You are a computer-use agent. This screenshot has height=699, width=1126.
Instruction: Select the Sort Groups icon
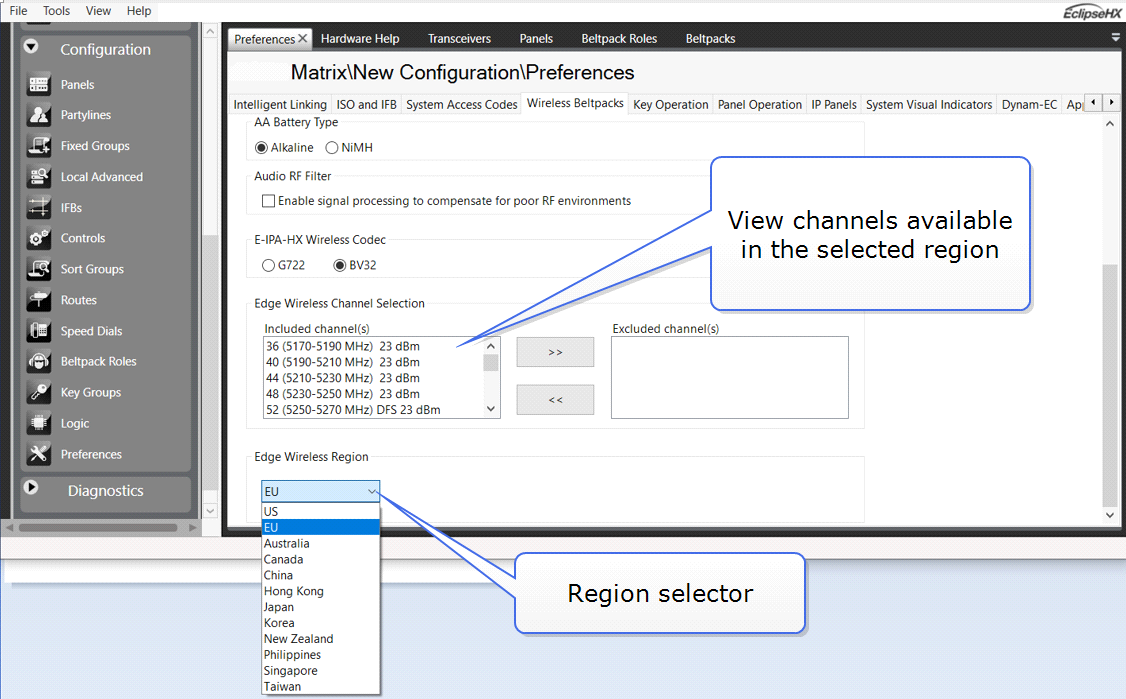pyautogui.click(x=39, y=269)
